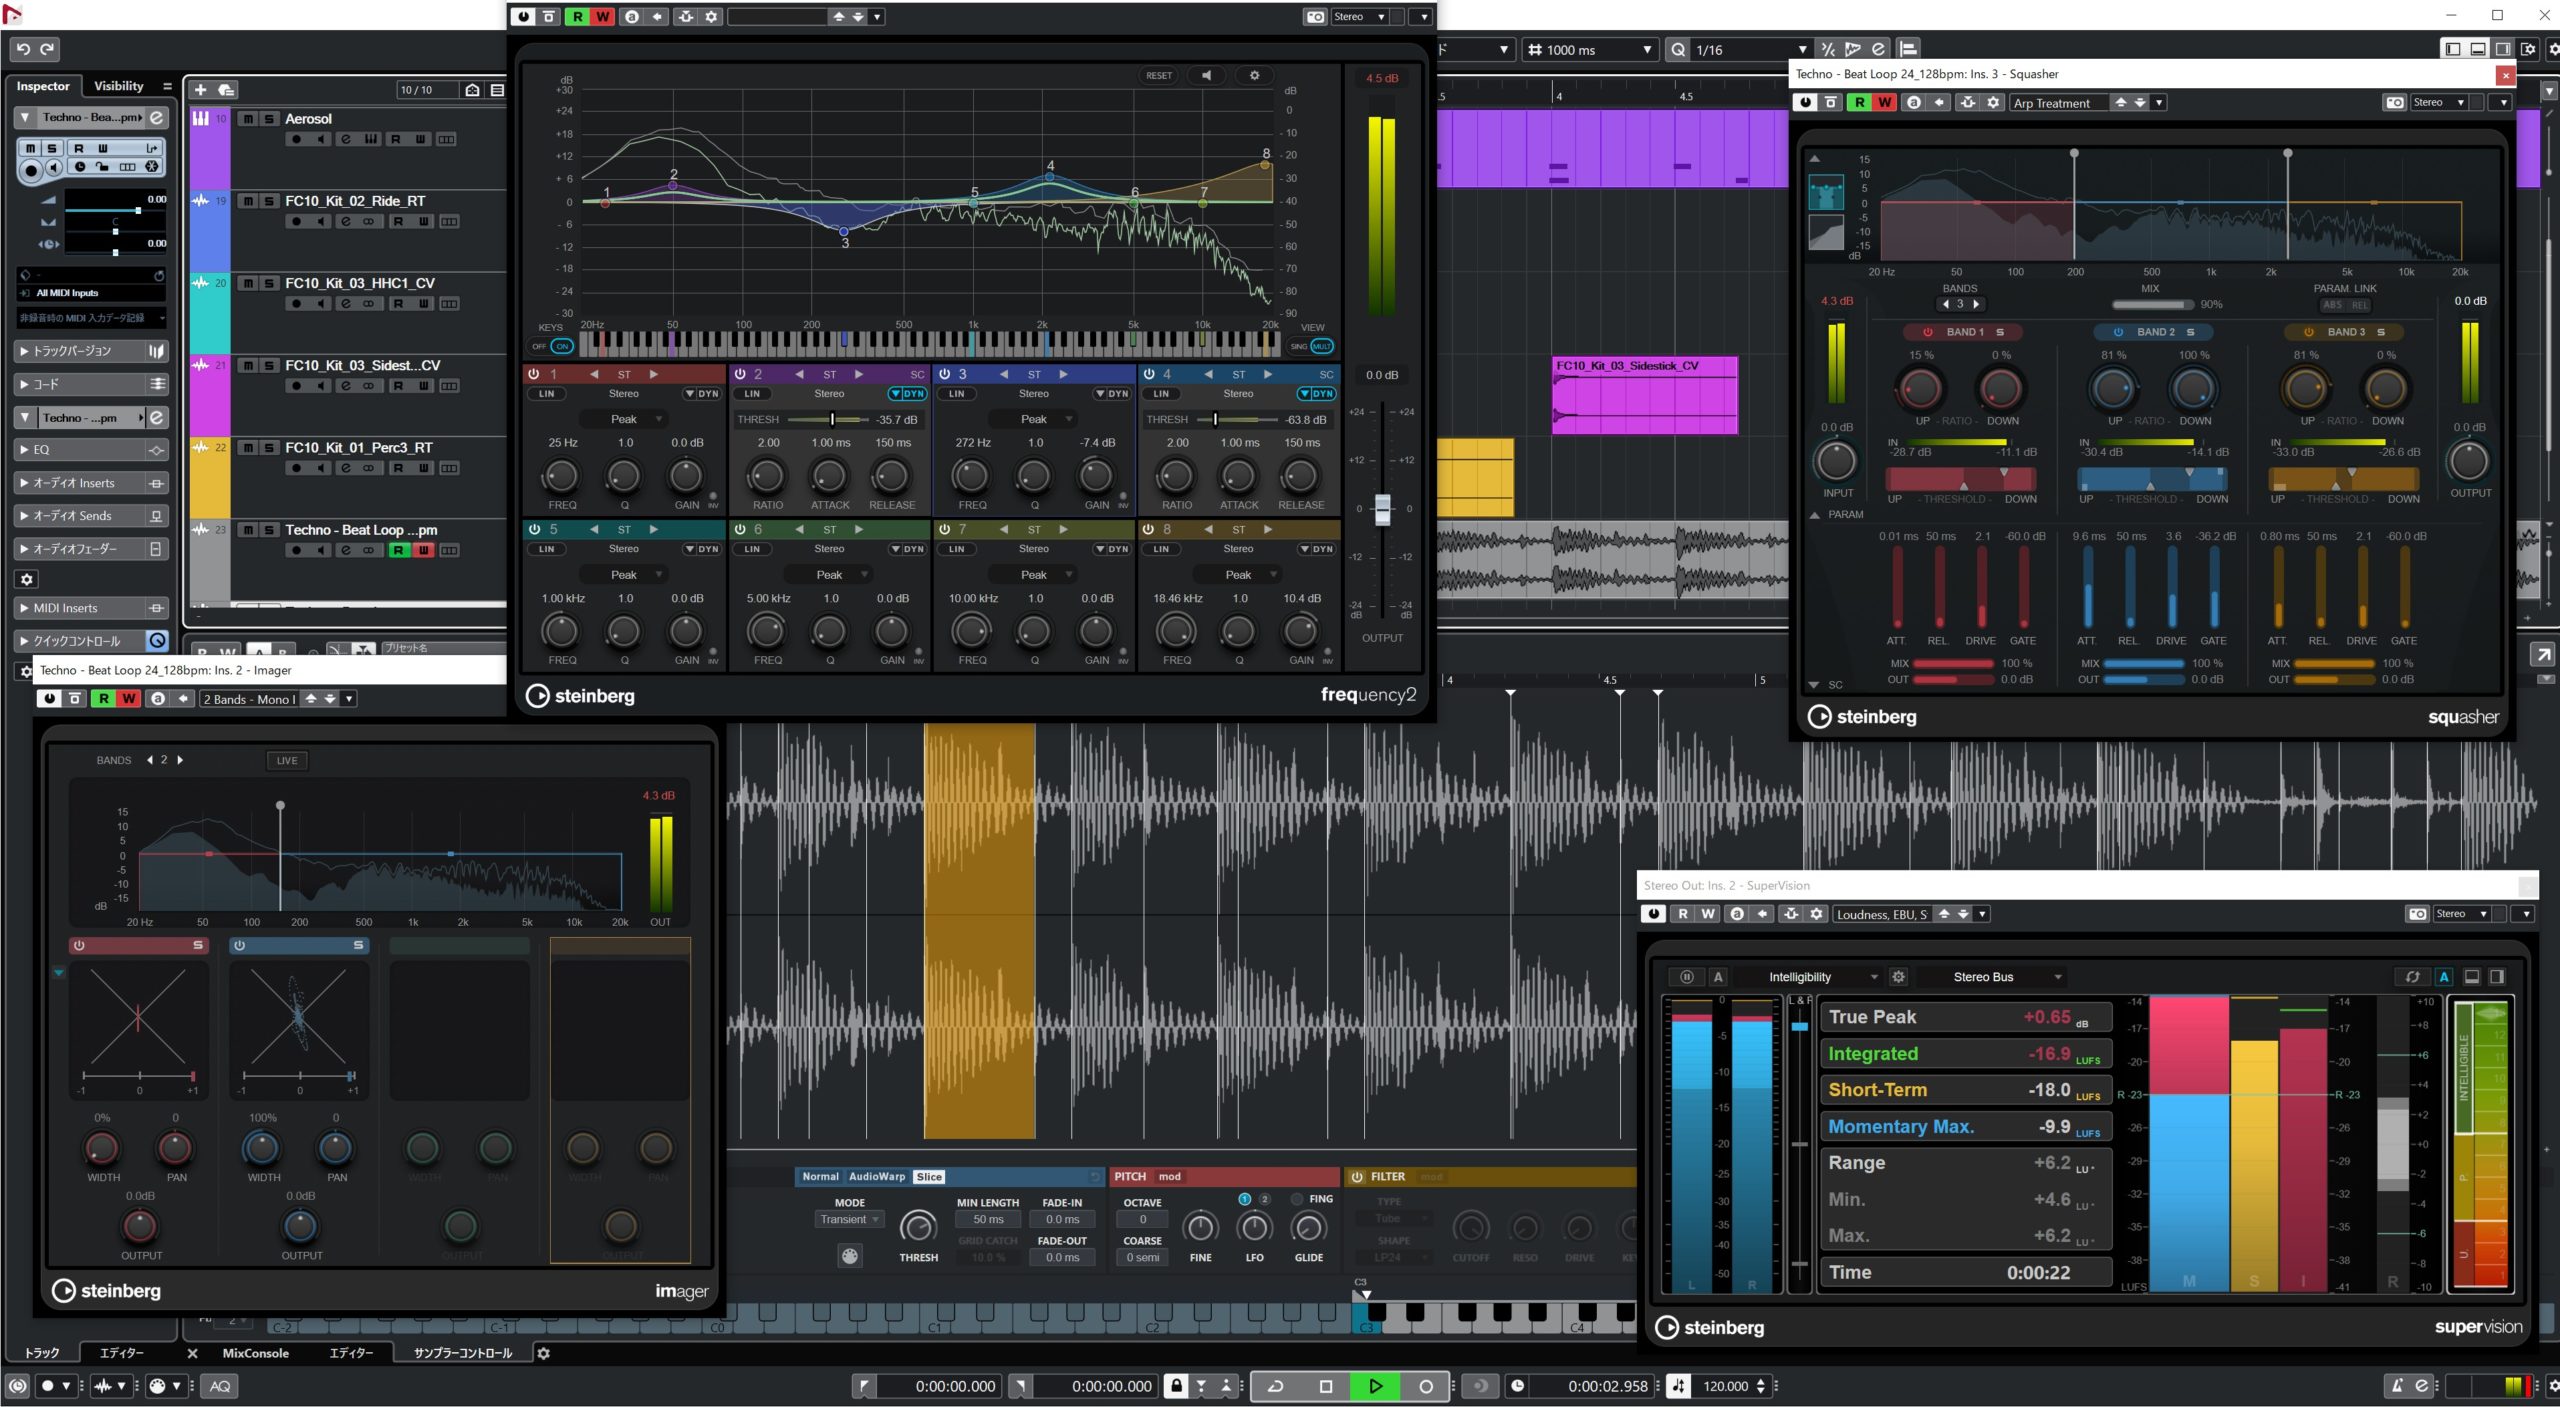
Task: Open the MixConsole tab in lower zone
Action: [x=255, y=1353]
